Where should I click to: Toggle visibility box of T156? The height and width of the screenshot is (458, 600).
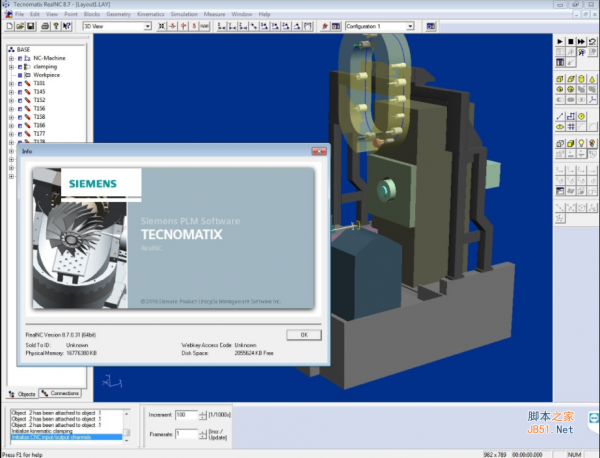tap(20, 109)
